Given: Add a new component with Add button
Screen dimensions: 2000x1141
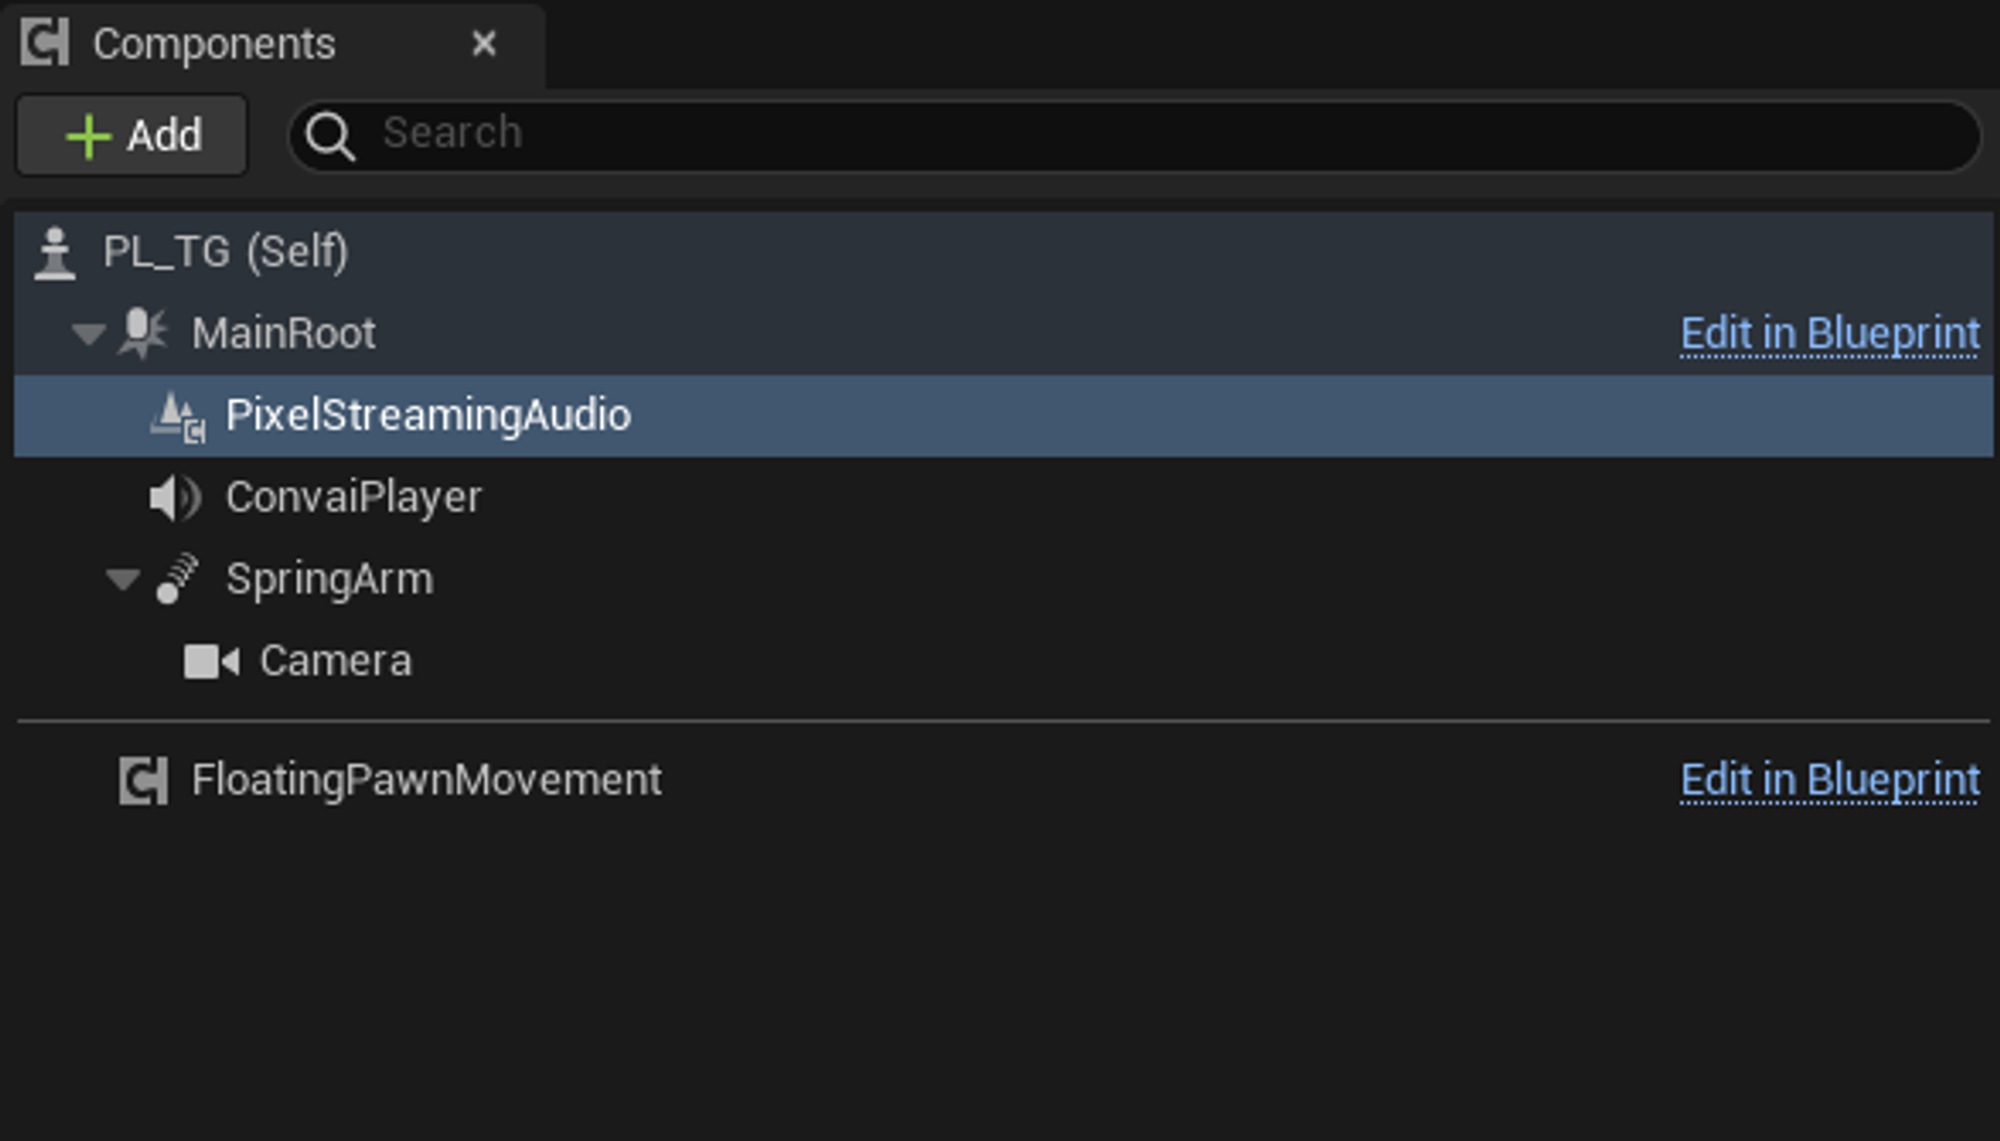Looking at the screenshot, I should click(132, 135).
